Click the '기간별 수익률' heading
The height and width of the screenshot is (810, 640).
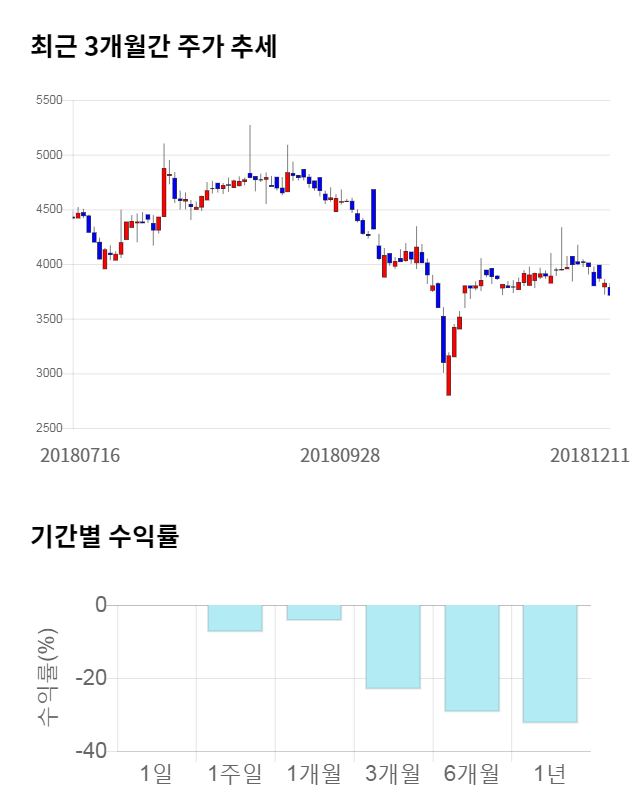(x=104, y=537)
